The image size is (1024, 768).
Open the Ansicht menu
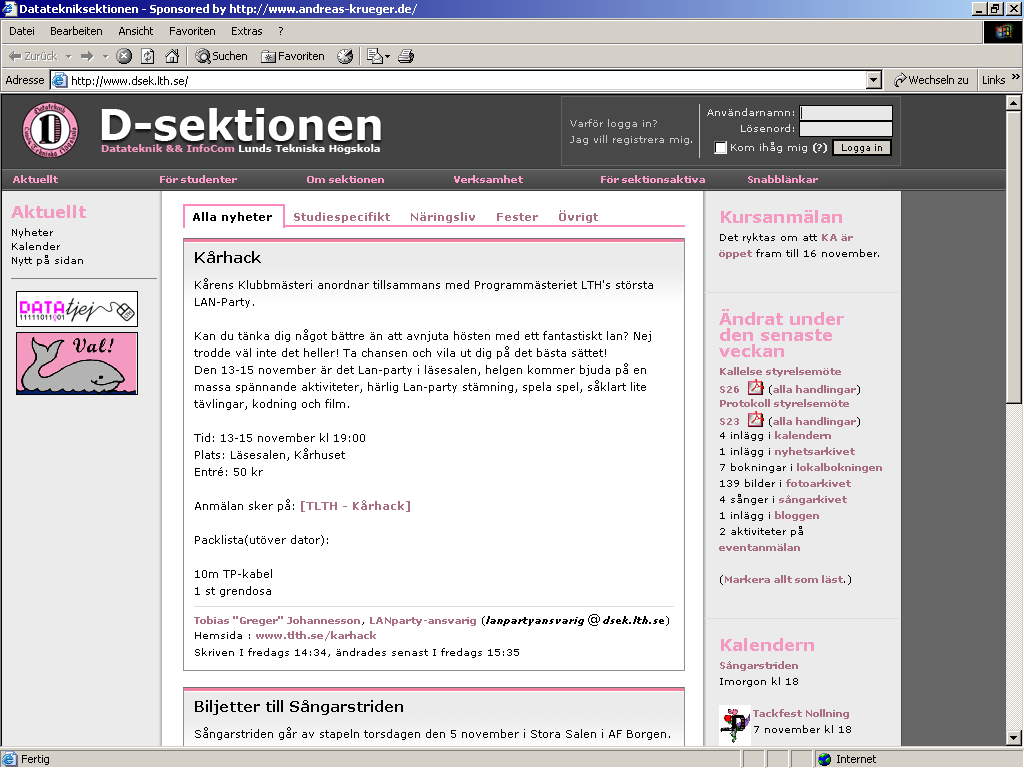[136, 31]
